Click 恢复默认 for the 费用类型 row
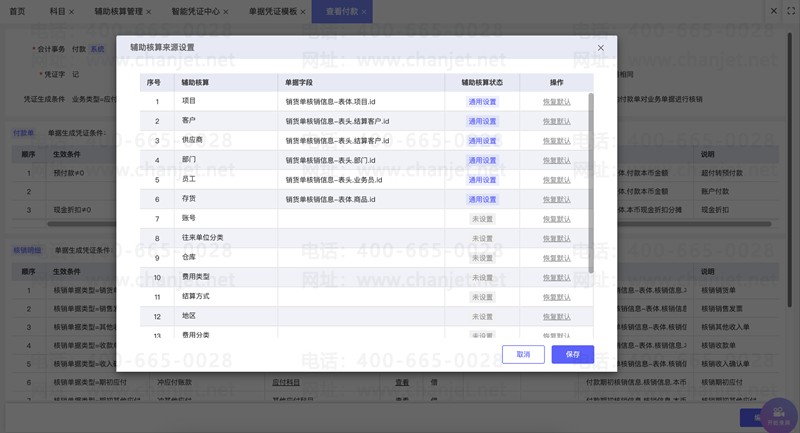Image resolution: width=800 pixels, height=433 pixels. pyautogui.click(x=556, y=278)
